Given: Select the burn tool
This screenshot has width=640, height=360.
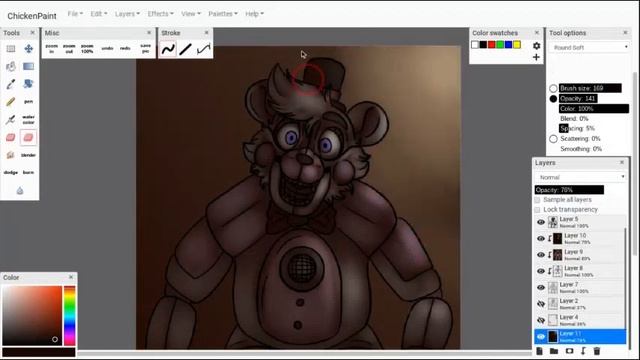Looking at the screenshot, I should click(x=29, y=173).
